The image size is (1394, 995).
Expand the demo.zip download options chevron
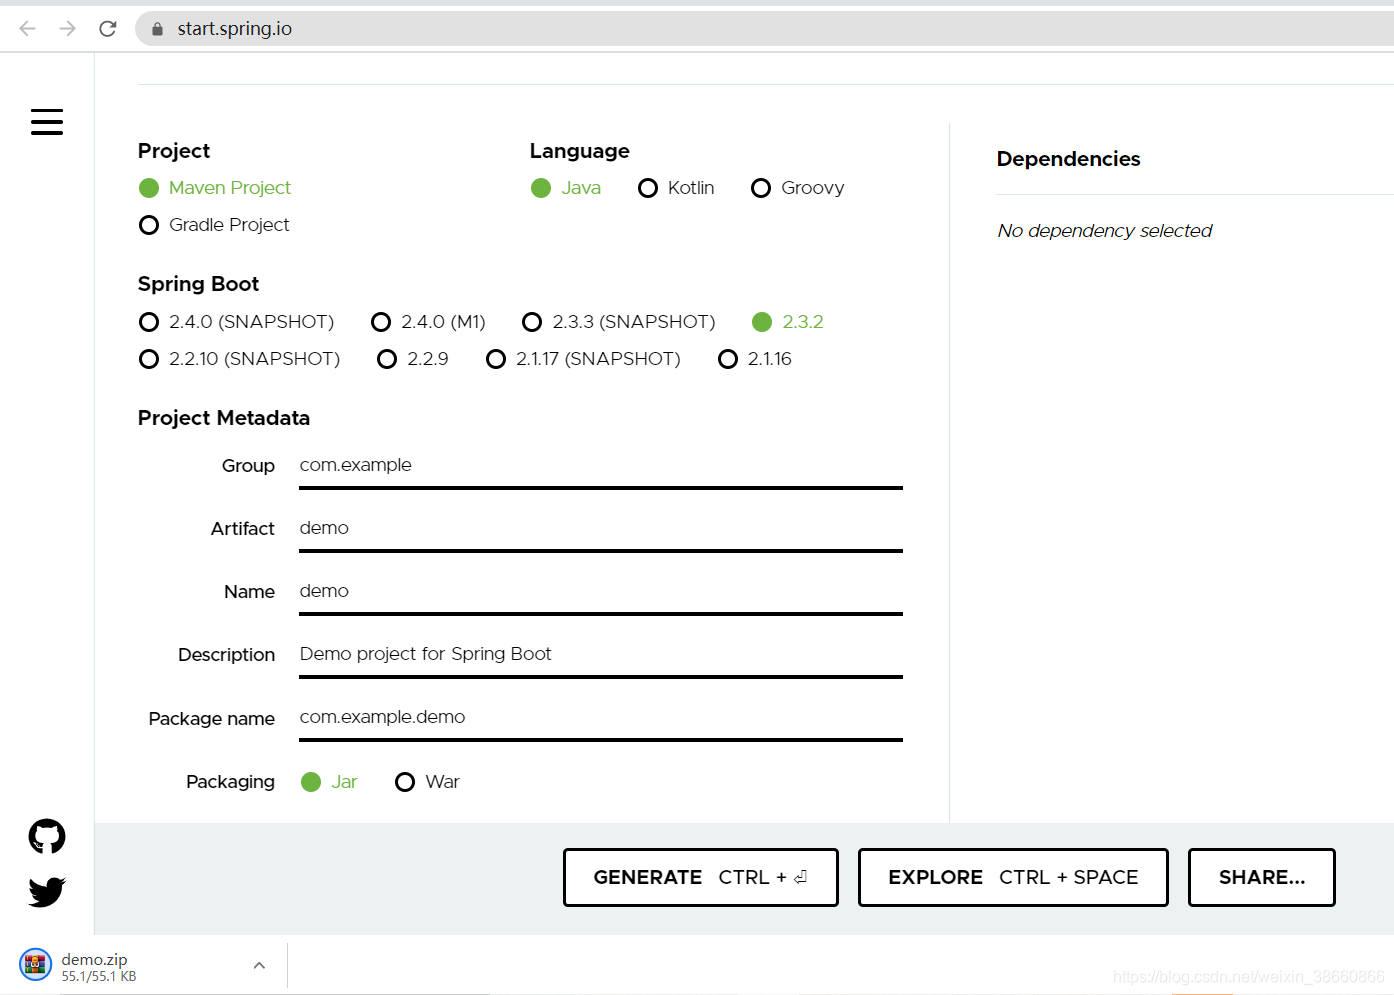[x=259, y=965]
